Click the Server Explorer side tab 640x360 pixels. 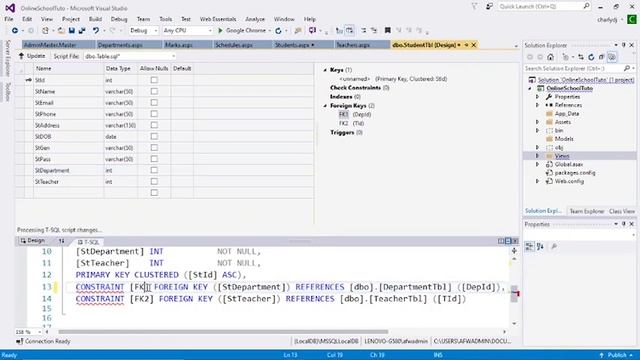(x=7, y=58)
